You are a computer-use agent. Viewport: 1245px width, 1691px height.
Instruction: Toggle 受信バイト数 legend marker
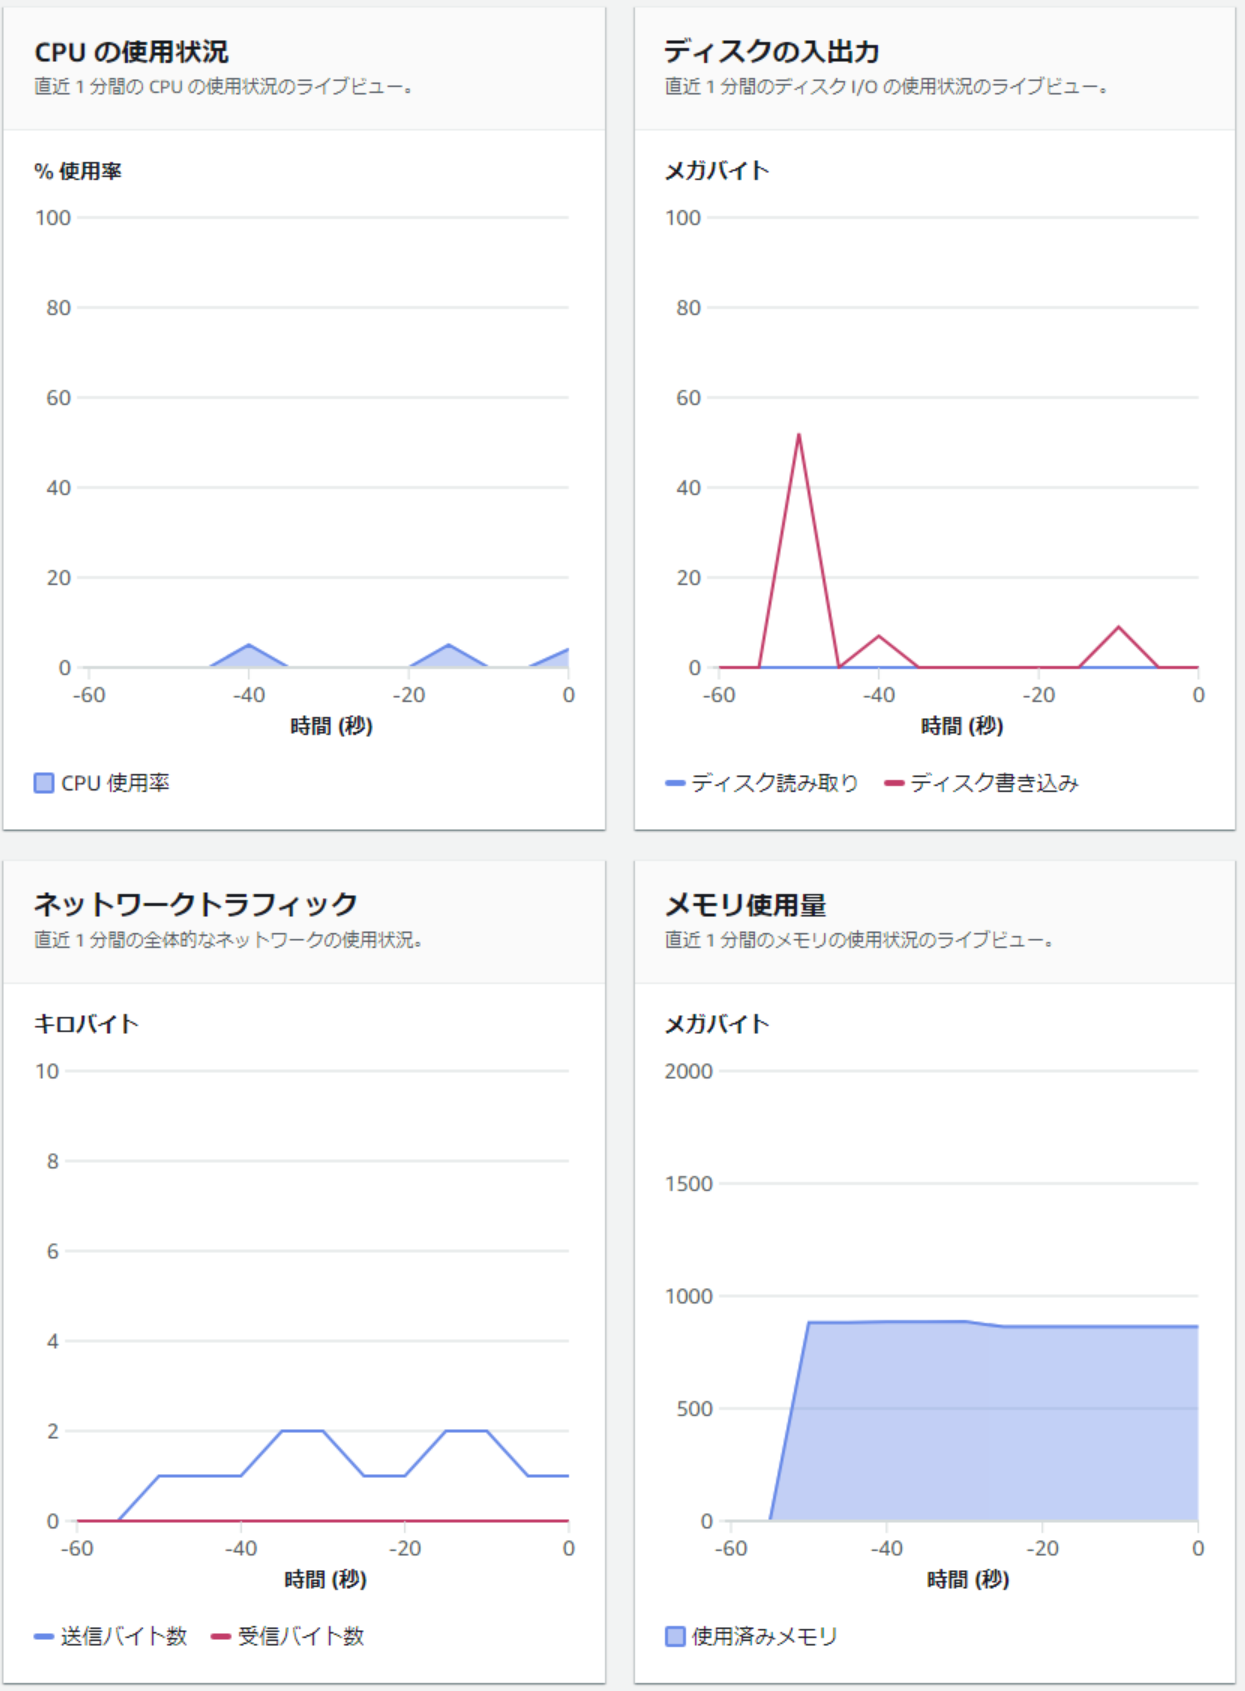221,1636
